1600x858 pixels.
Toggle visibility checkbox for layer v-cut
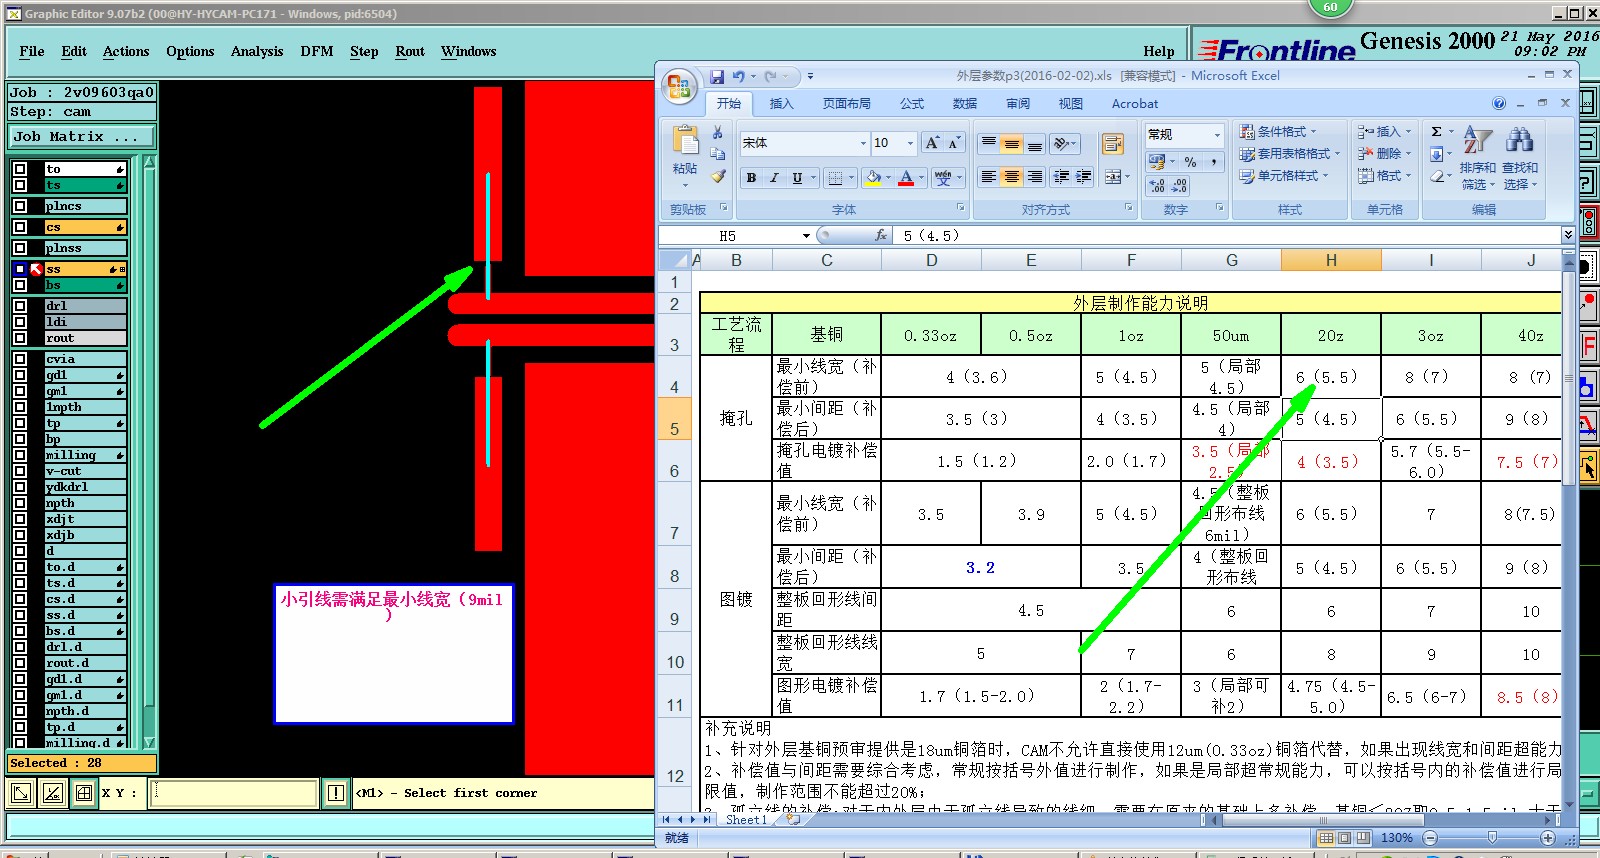(x=20, y=471)
